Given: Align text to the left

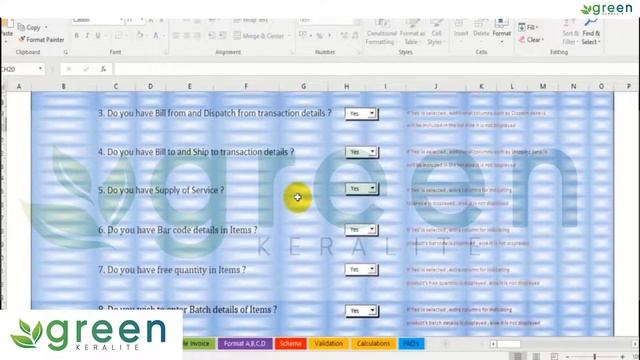Looking at the screenshot, I should [176, 36].
